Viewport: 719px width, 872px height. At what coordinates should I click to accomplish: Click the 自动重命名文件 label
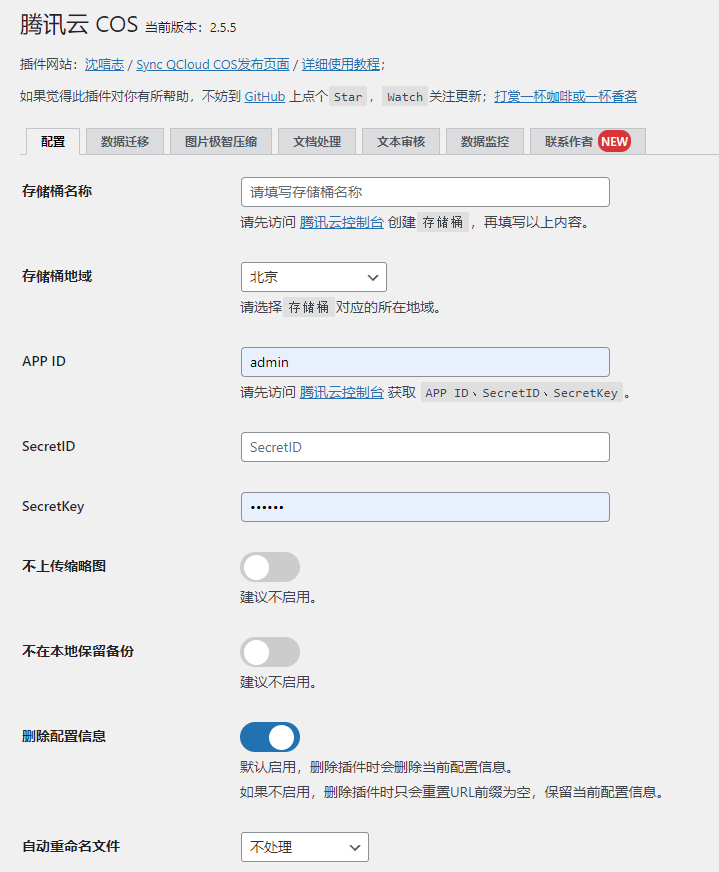click(71, 846)
